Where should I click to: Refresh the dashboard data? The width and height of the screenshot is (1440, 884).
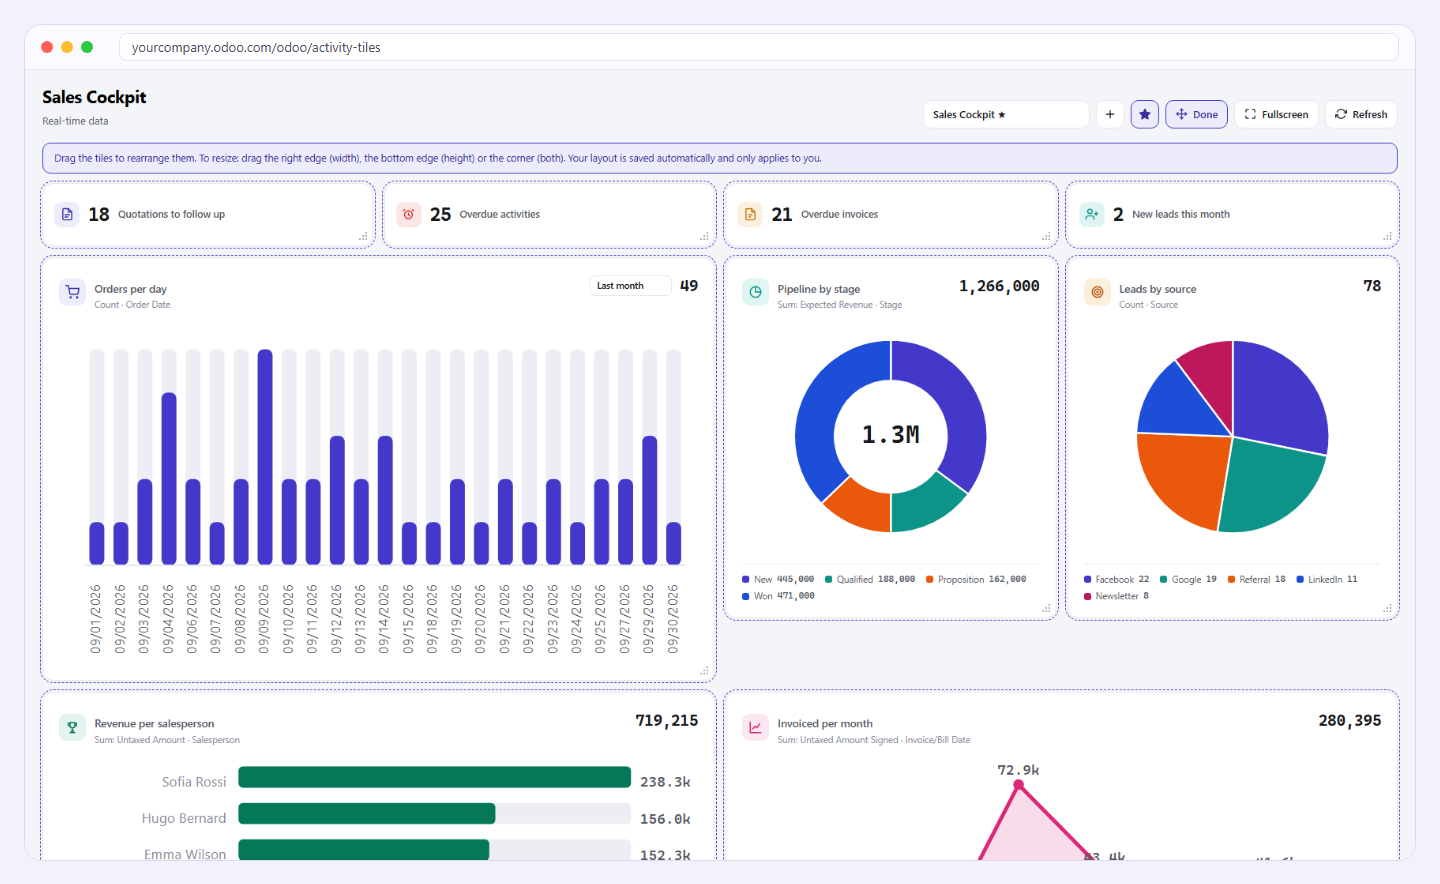coord(1361,114)
